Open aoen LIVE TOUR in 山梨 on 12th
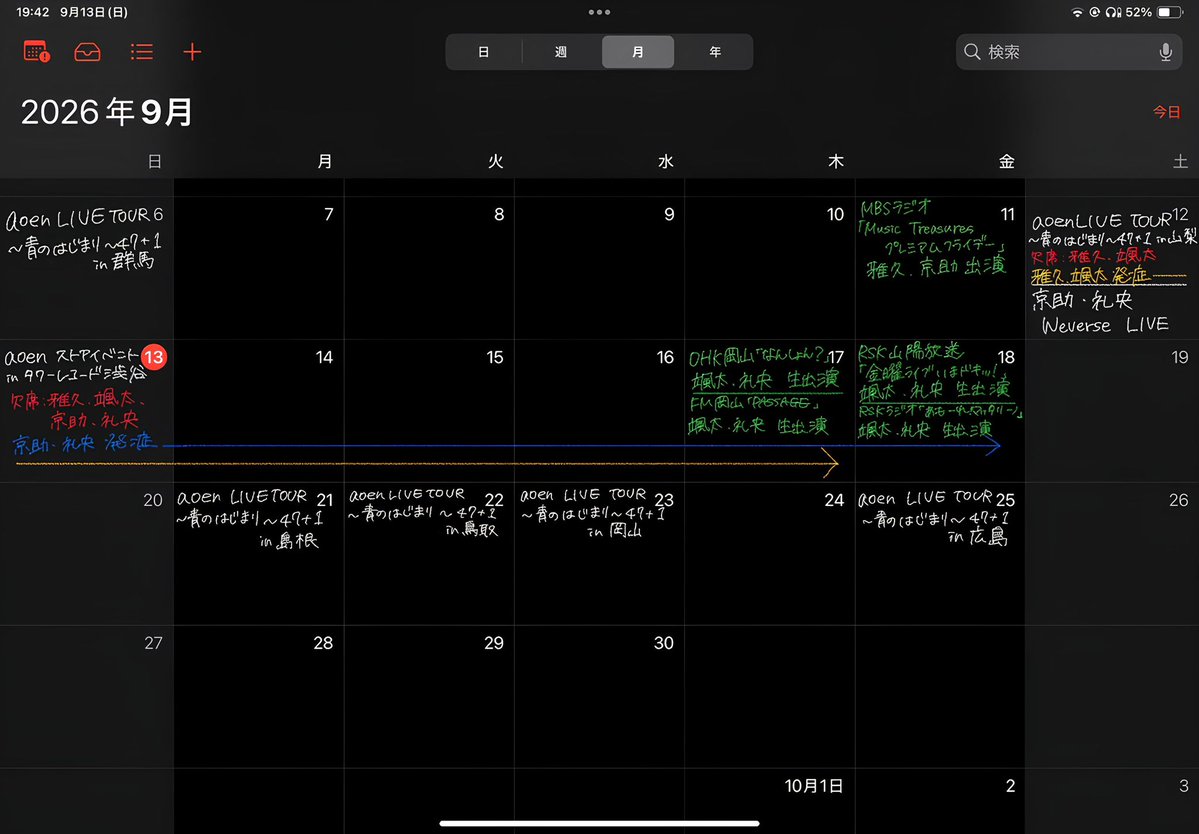Screen dimensions: 1199x834 click(1113, 229)
